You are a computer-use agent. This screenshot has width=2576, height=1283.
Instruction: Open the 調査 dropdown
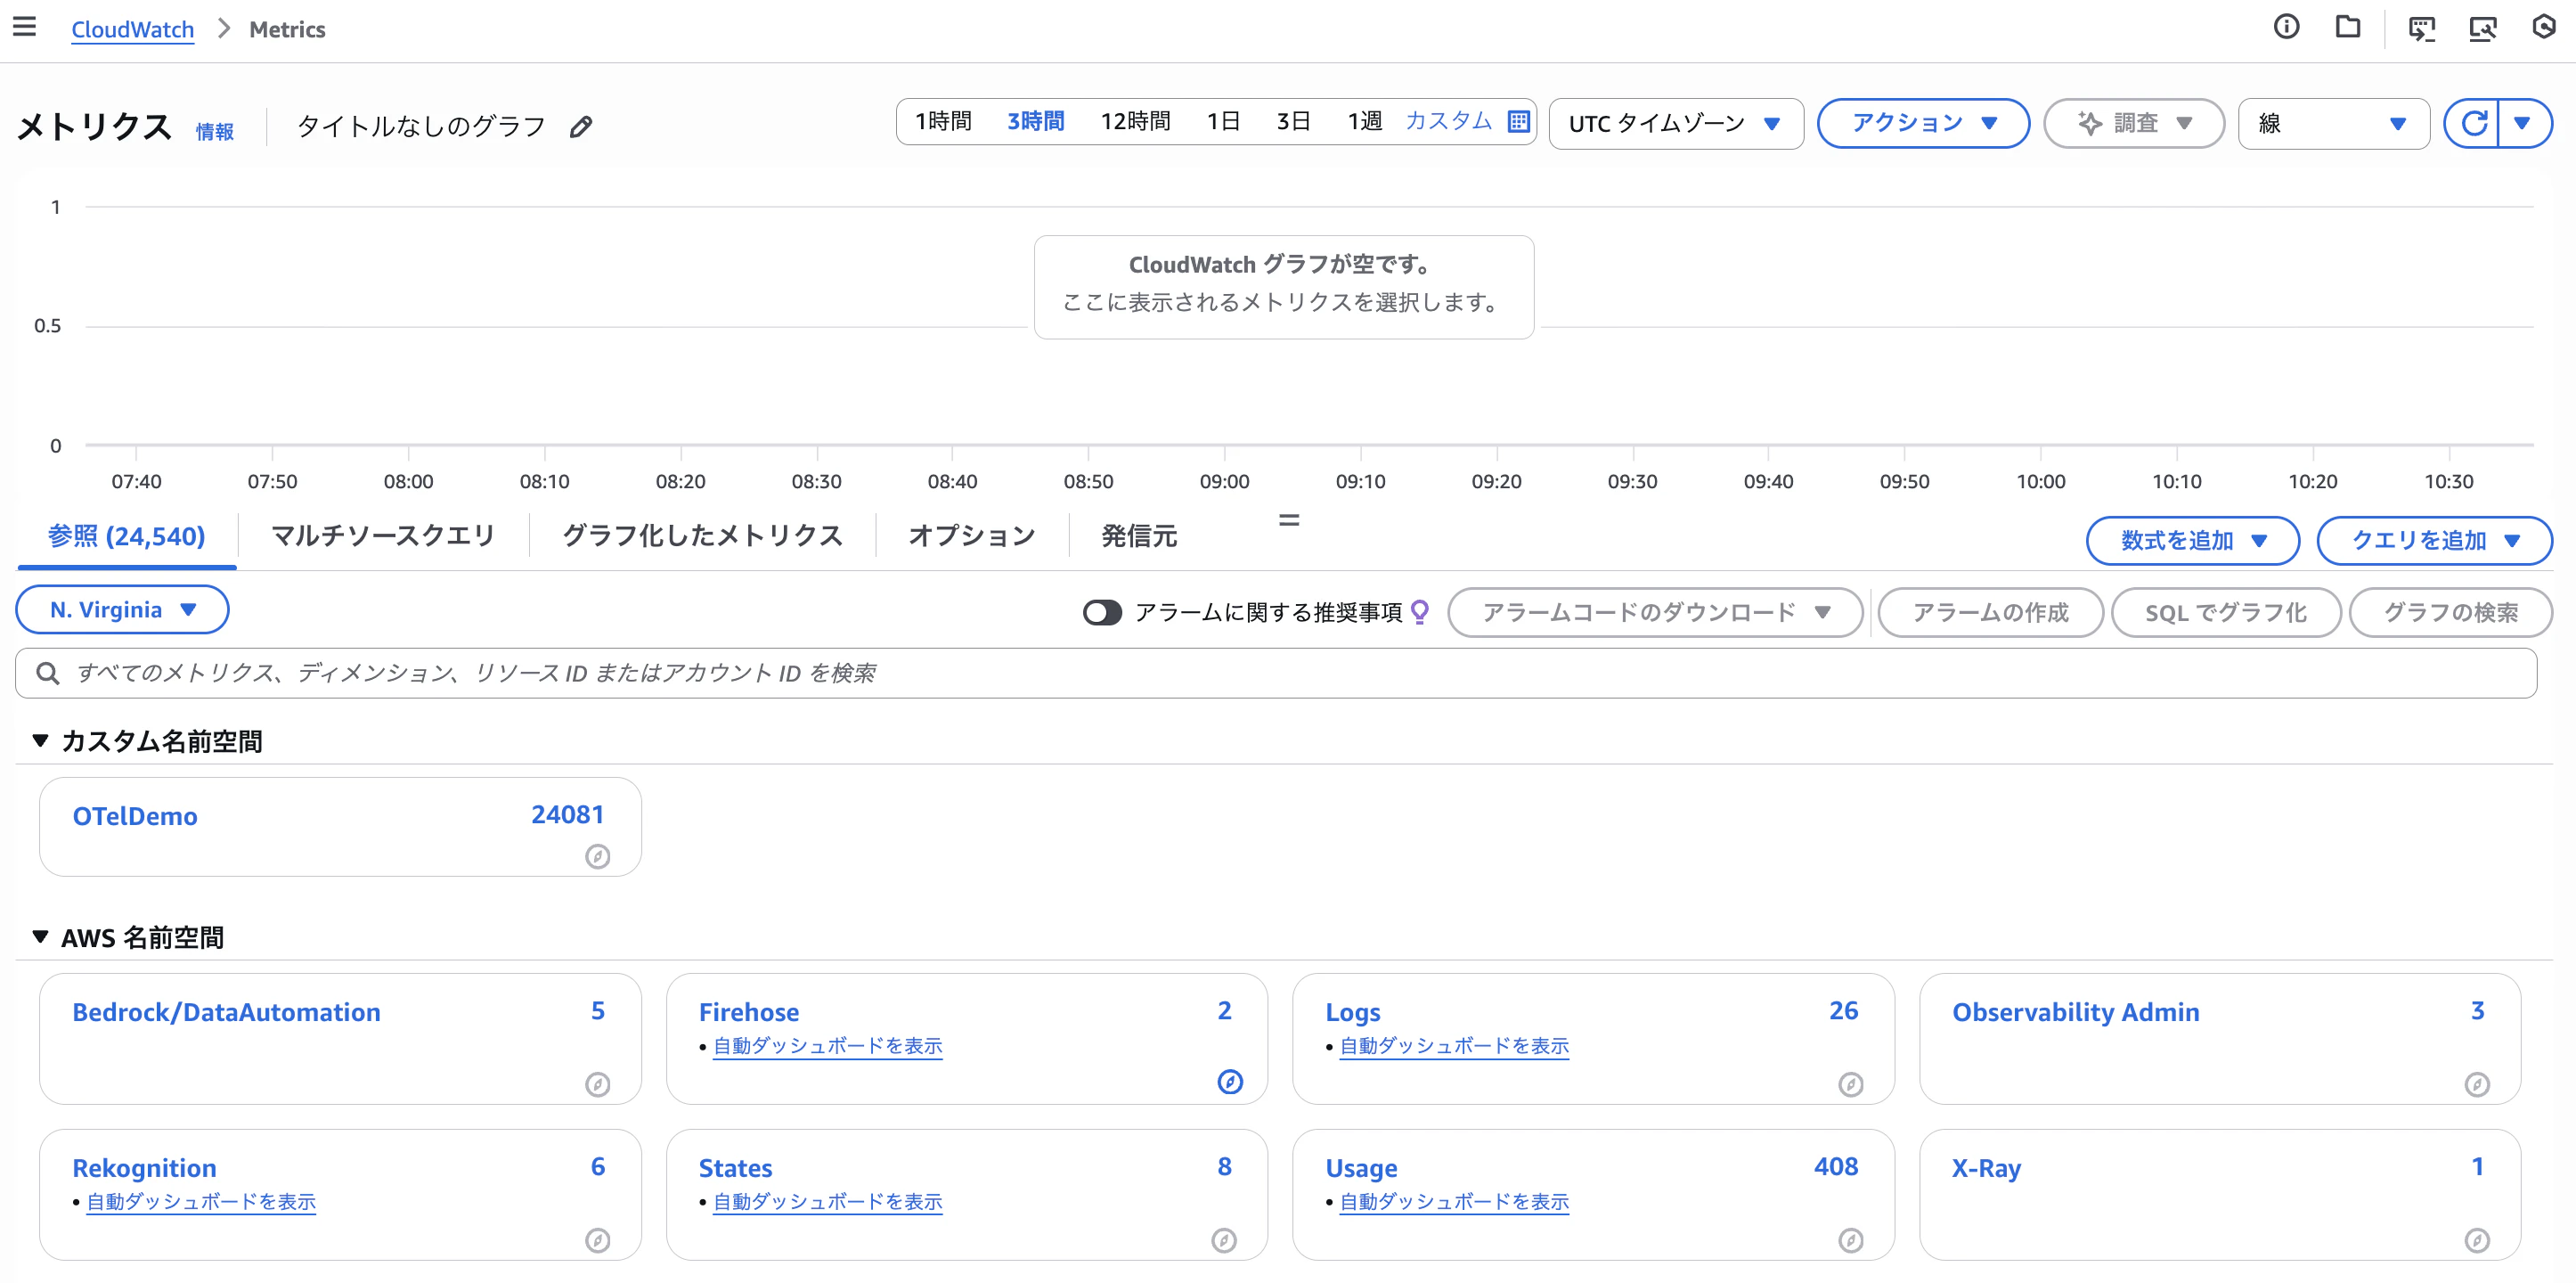point(2134,123)
